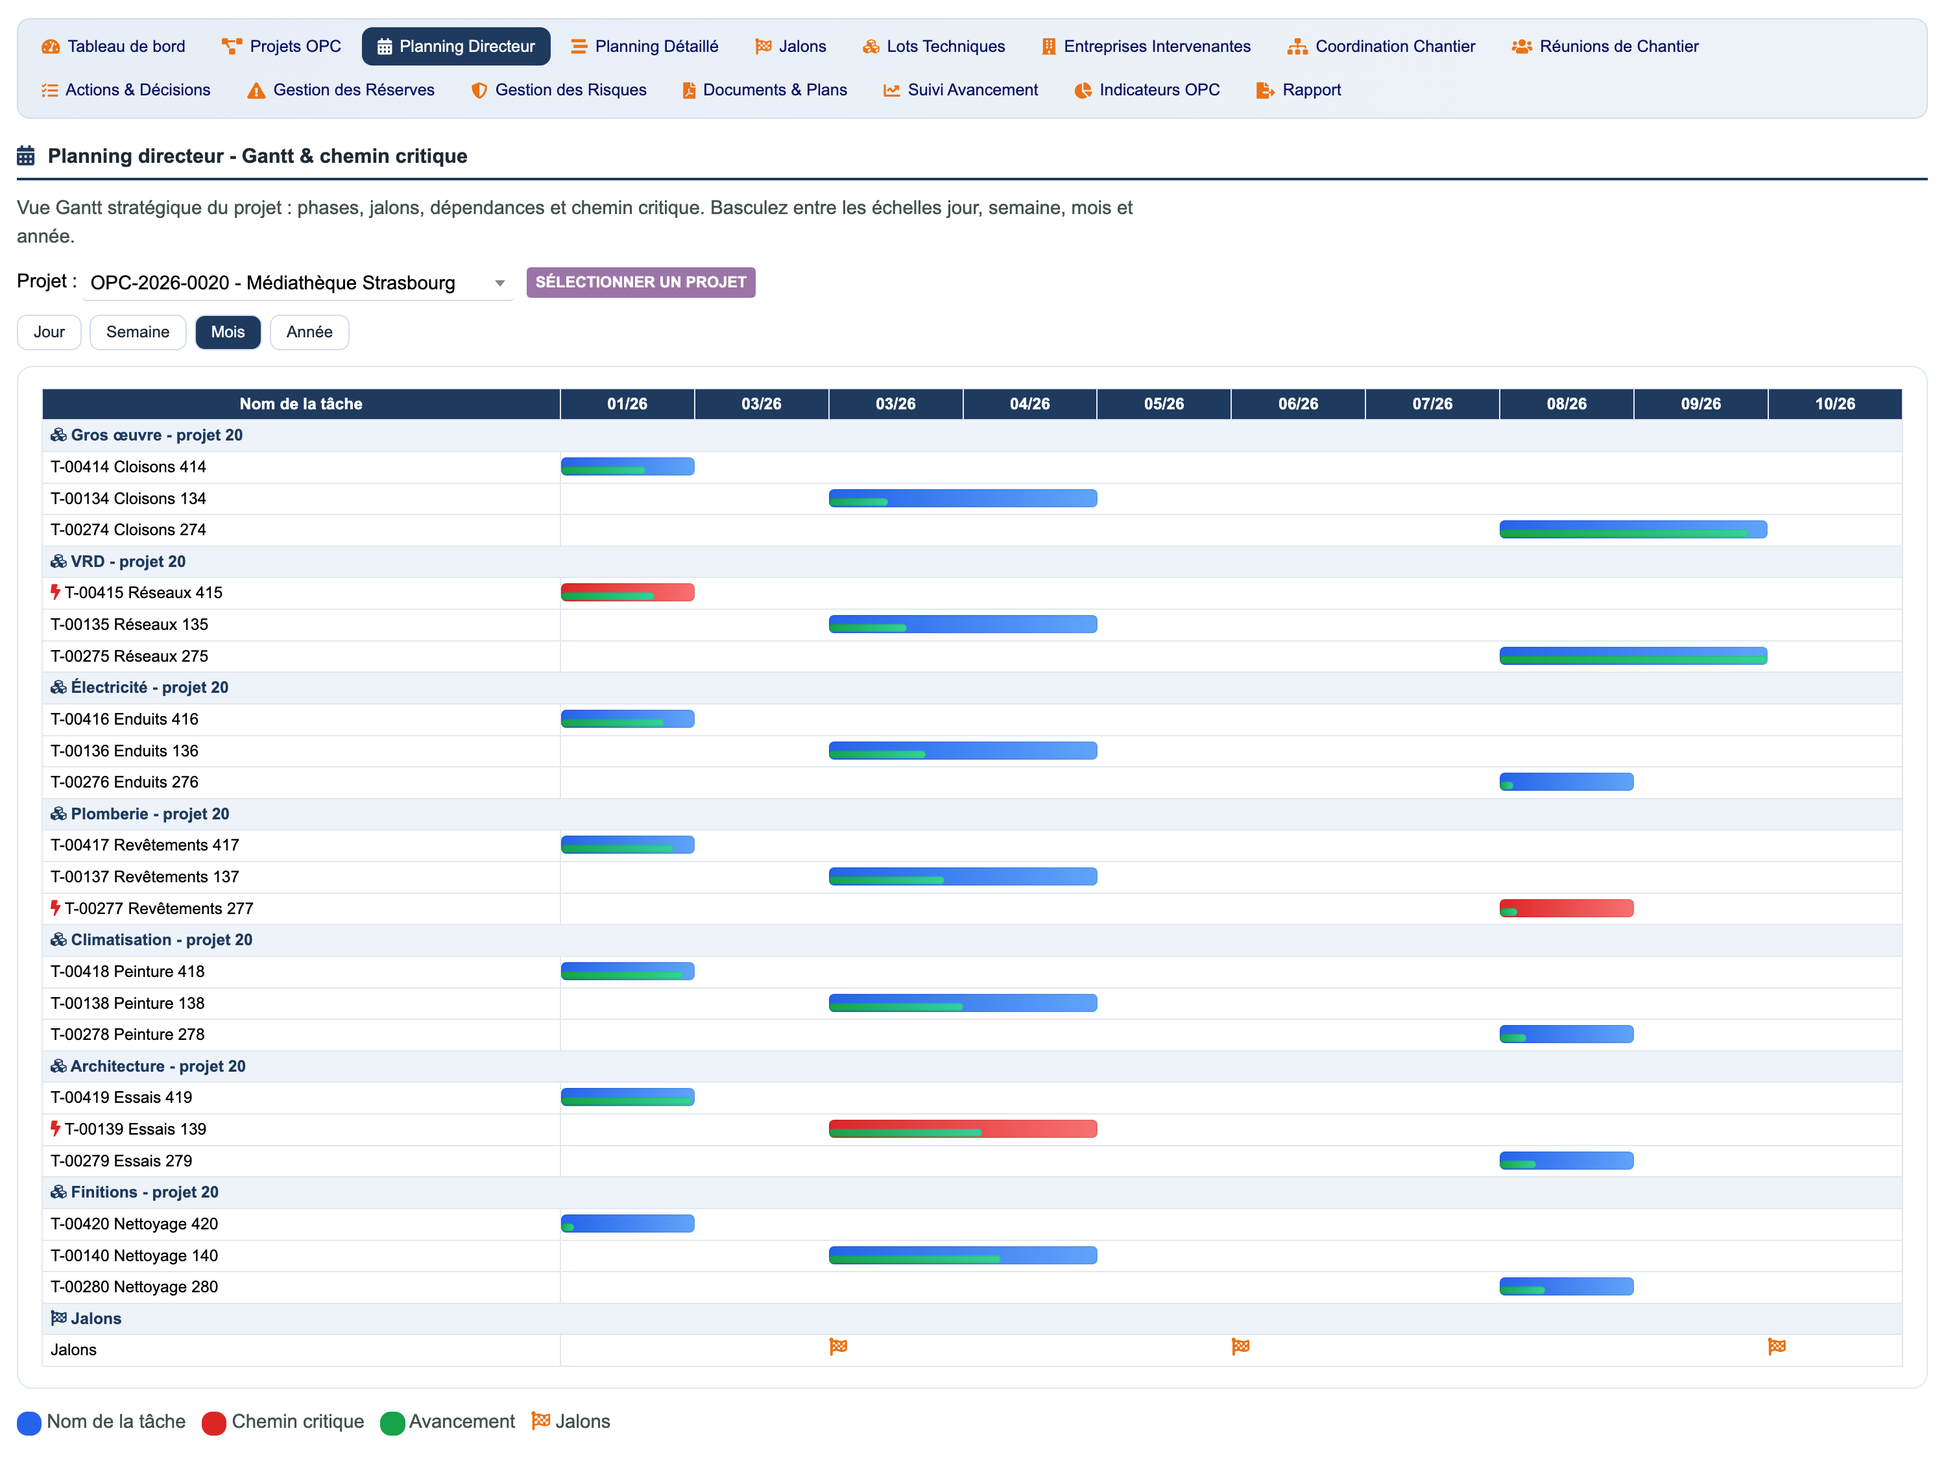Click the flag icon in the Jalons group header
Screen dimensions: 1946x1483
59,1319
